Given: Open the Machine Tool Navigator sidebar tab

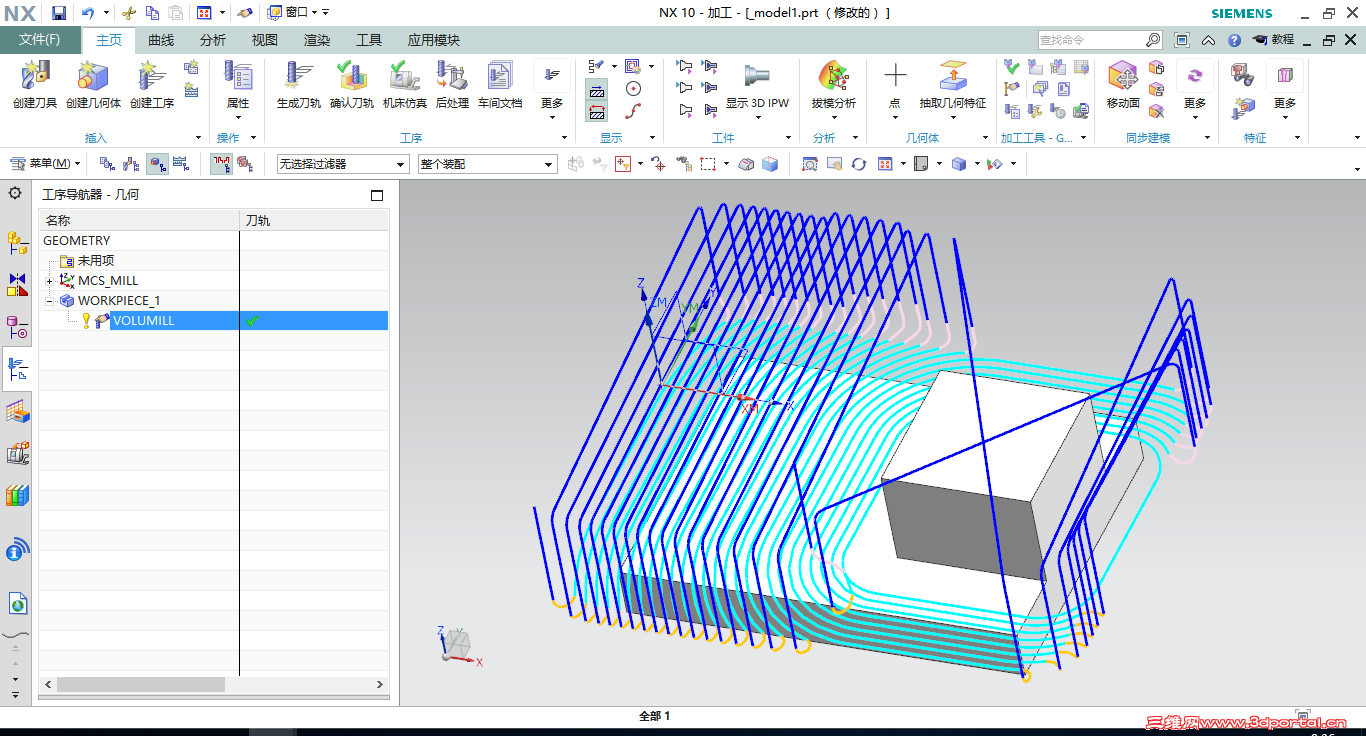Looking at the screenshot, I should click(17, 453).
